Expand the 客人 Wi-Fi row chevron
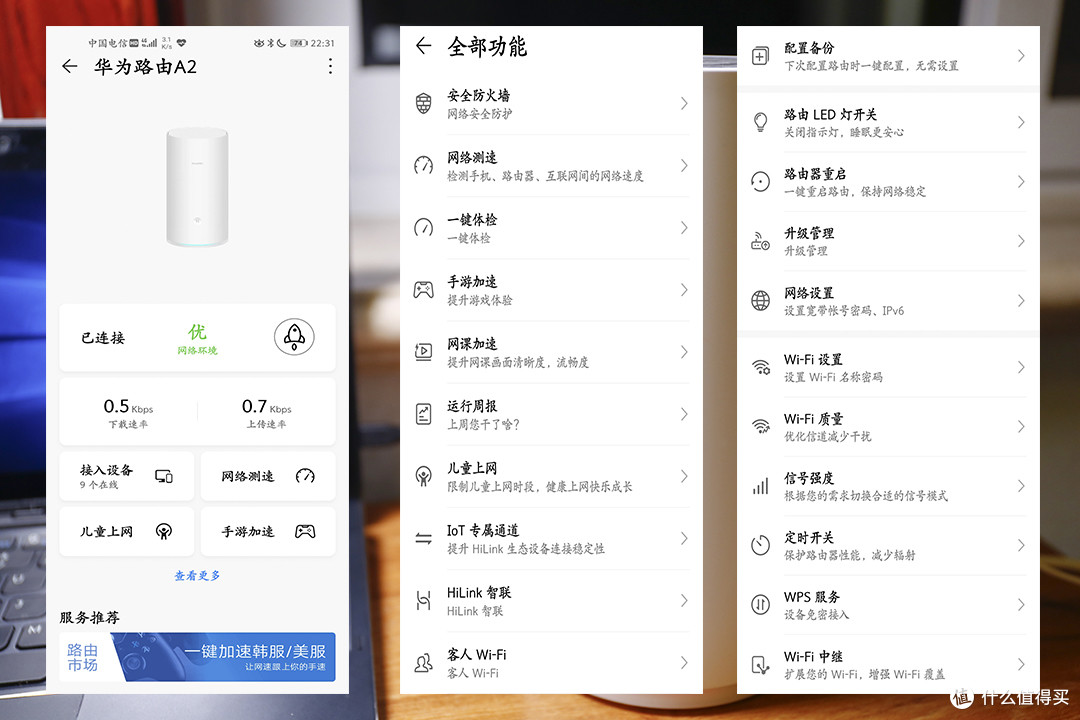 coord(683,663)
